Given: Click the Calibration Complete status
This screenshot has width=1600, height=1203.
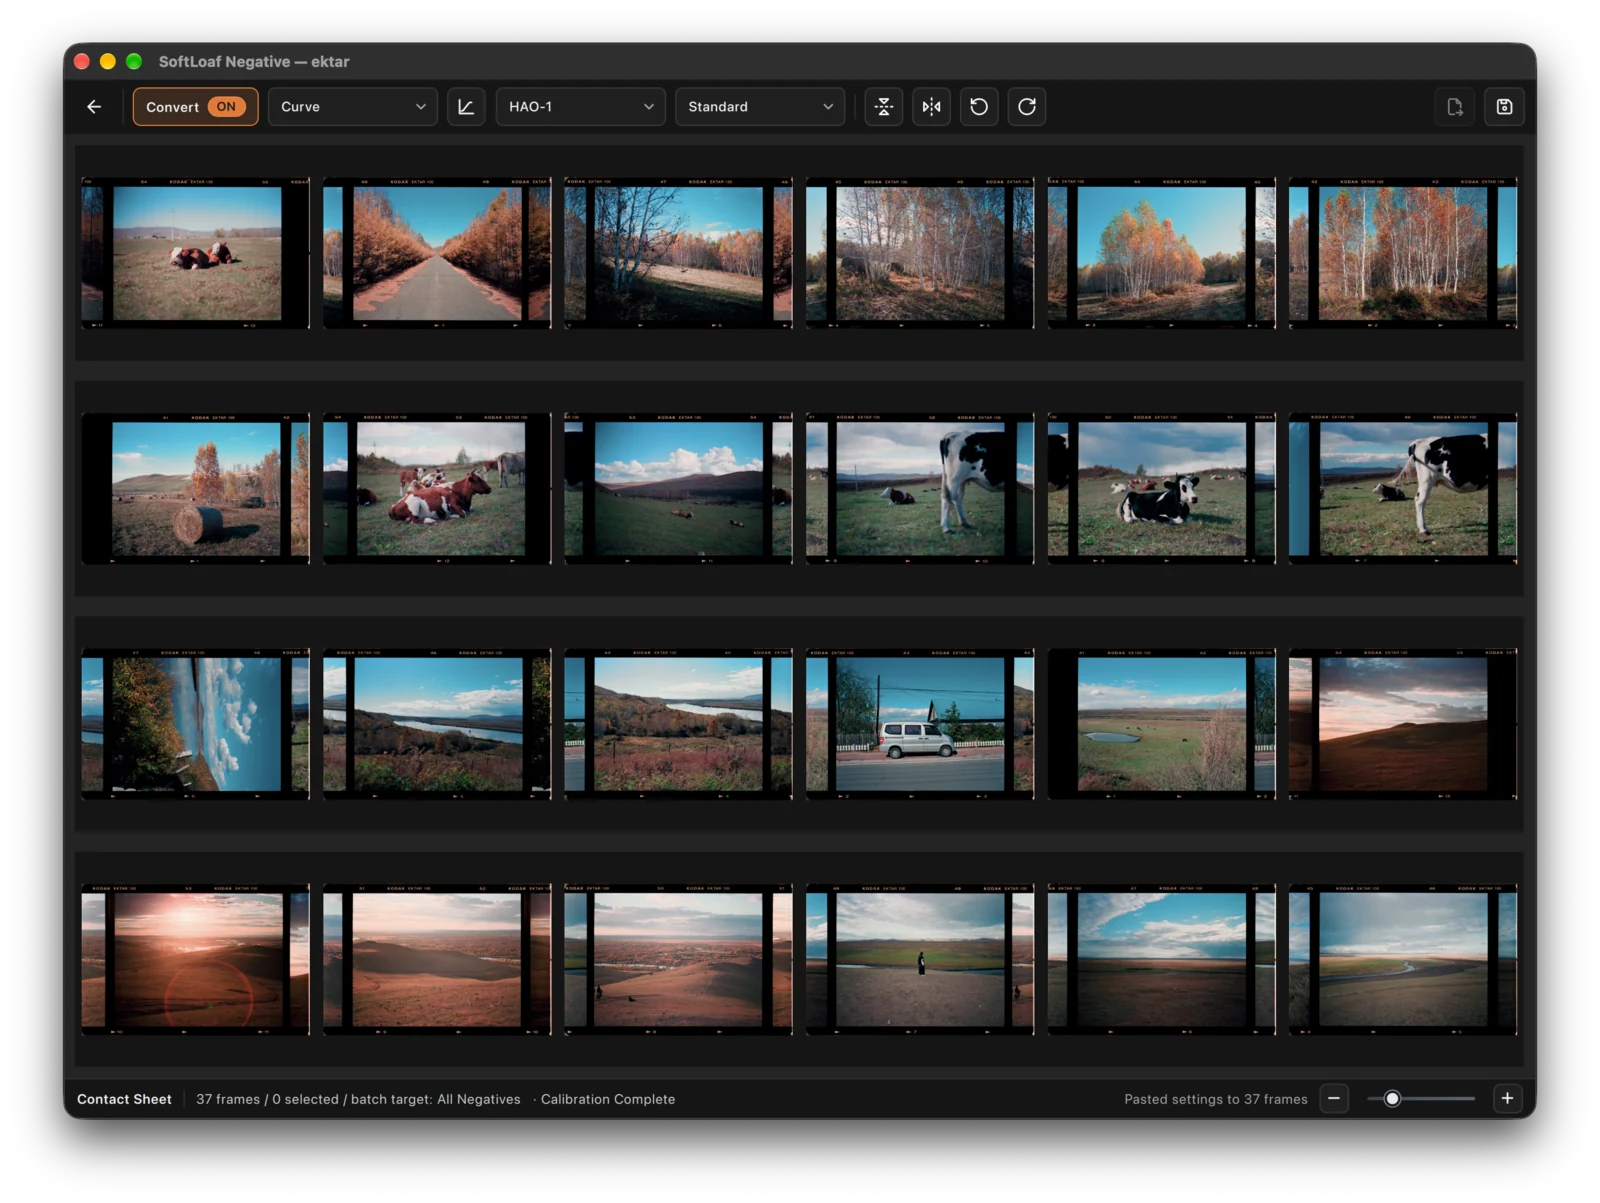Looking at the screenshot, I should (x=608, y=1099).
